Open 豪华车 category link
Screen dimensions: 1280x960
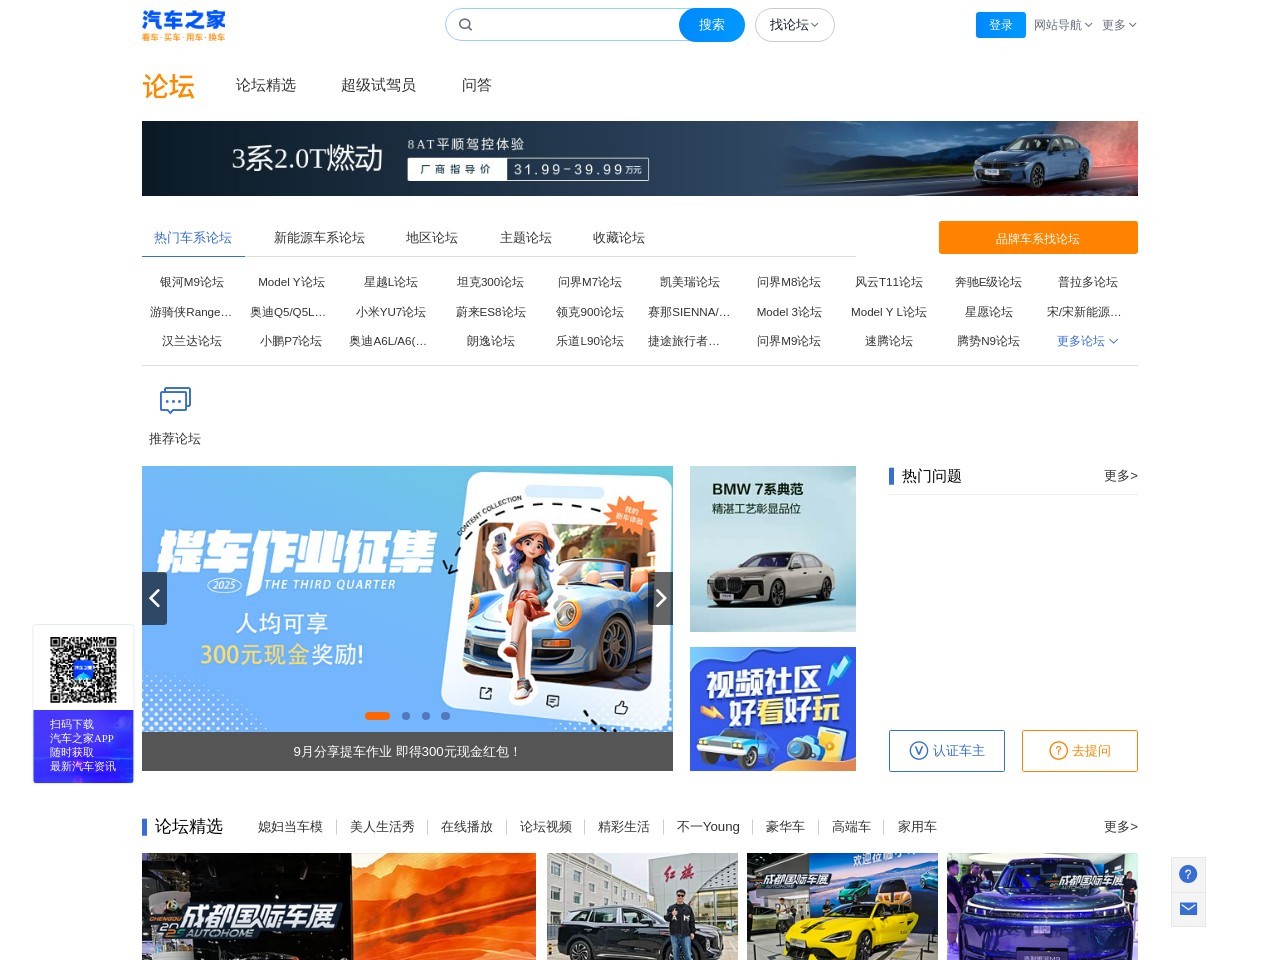click(785, 827)
